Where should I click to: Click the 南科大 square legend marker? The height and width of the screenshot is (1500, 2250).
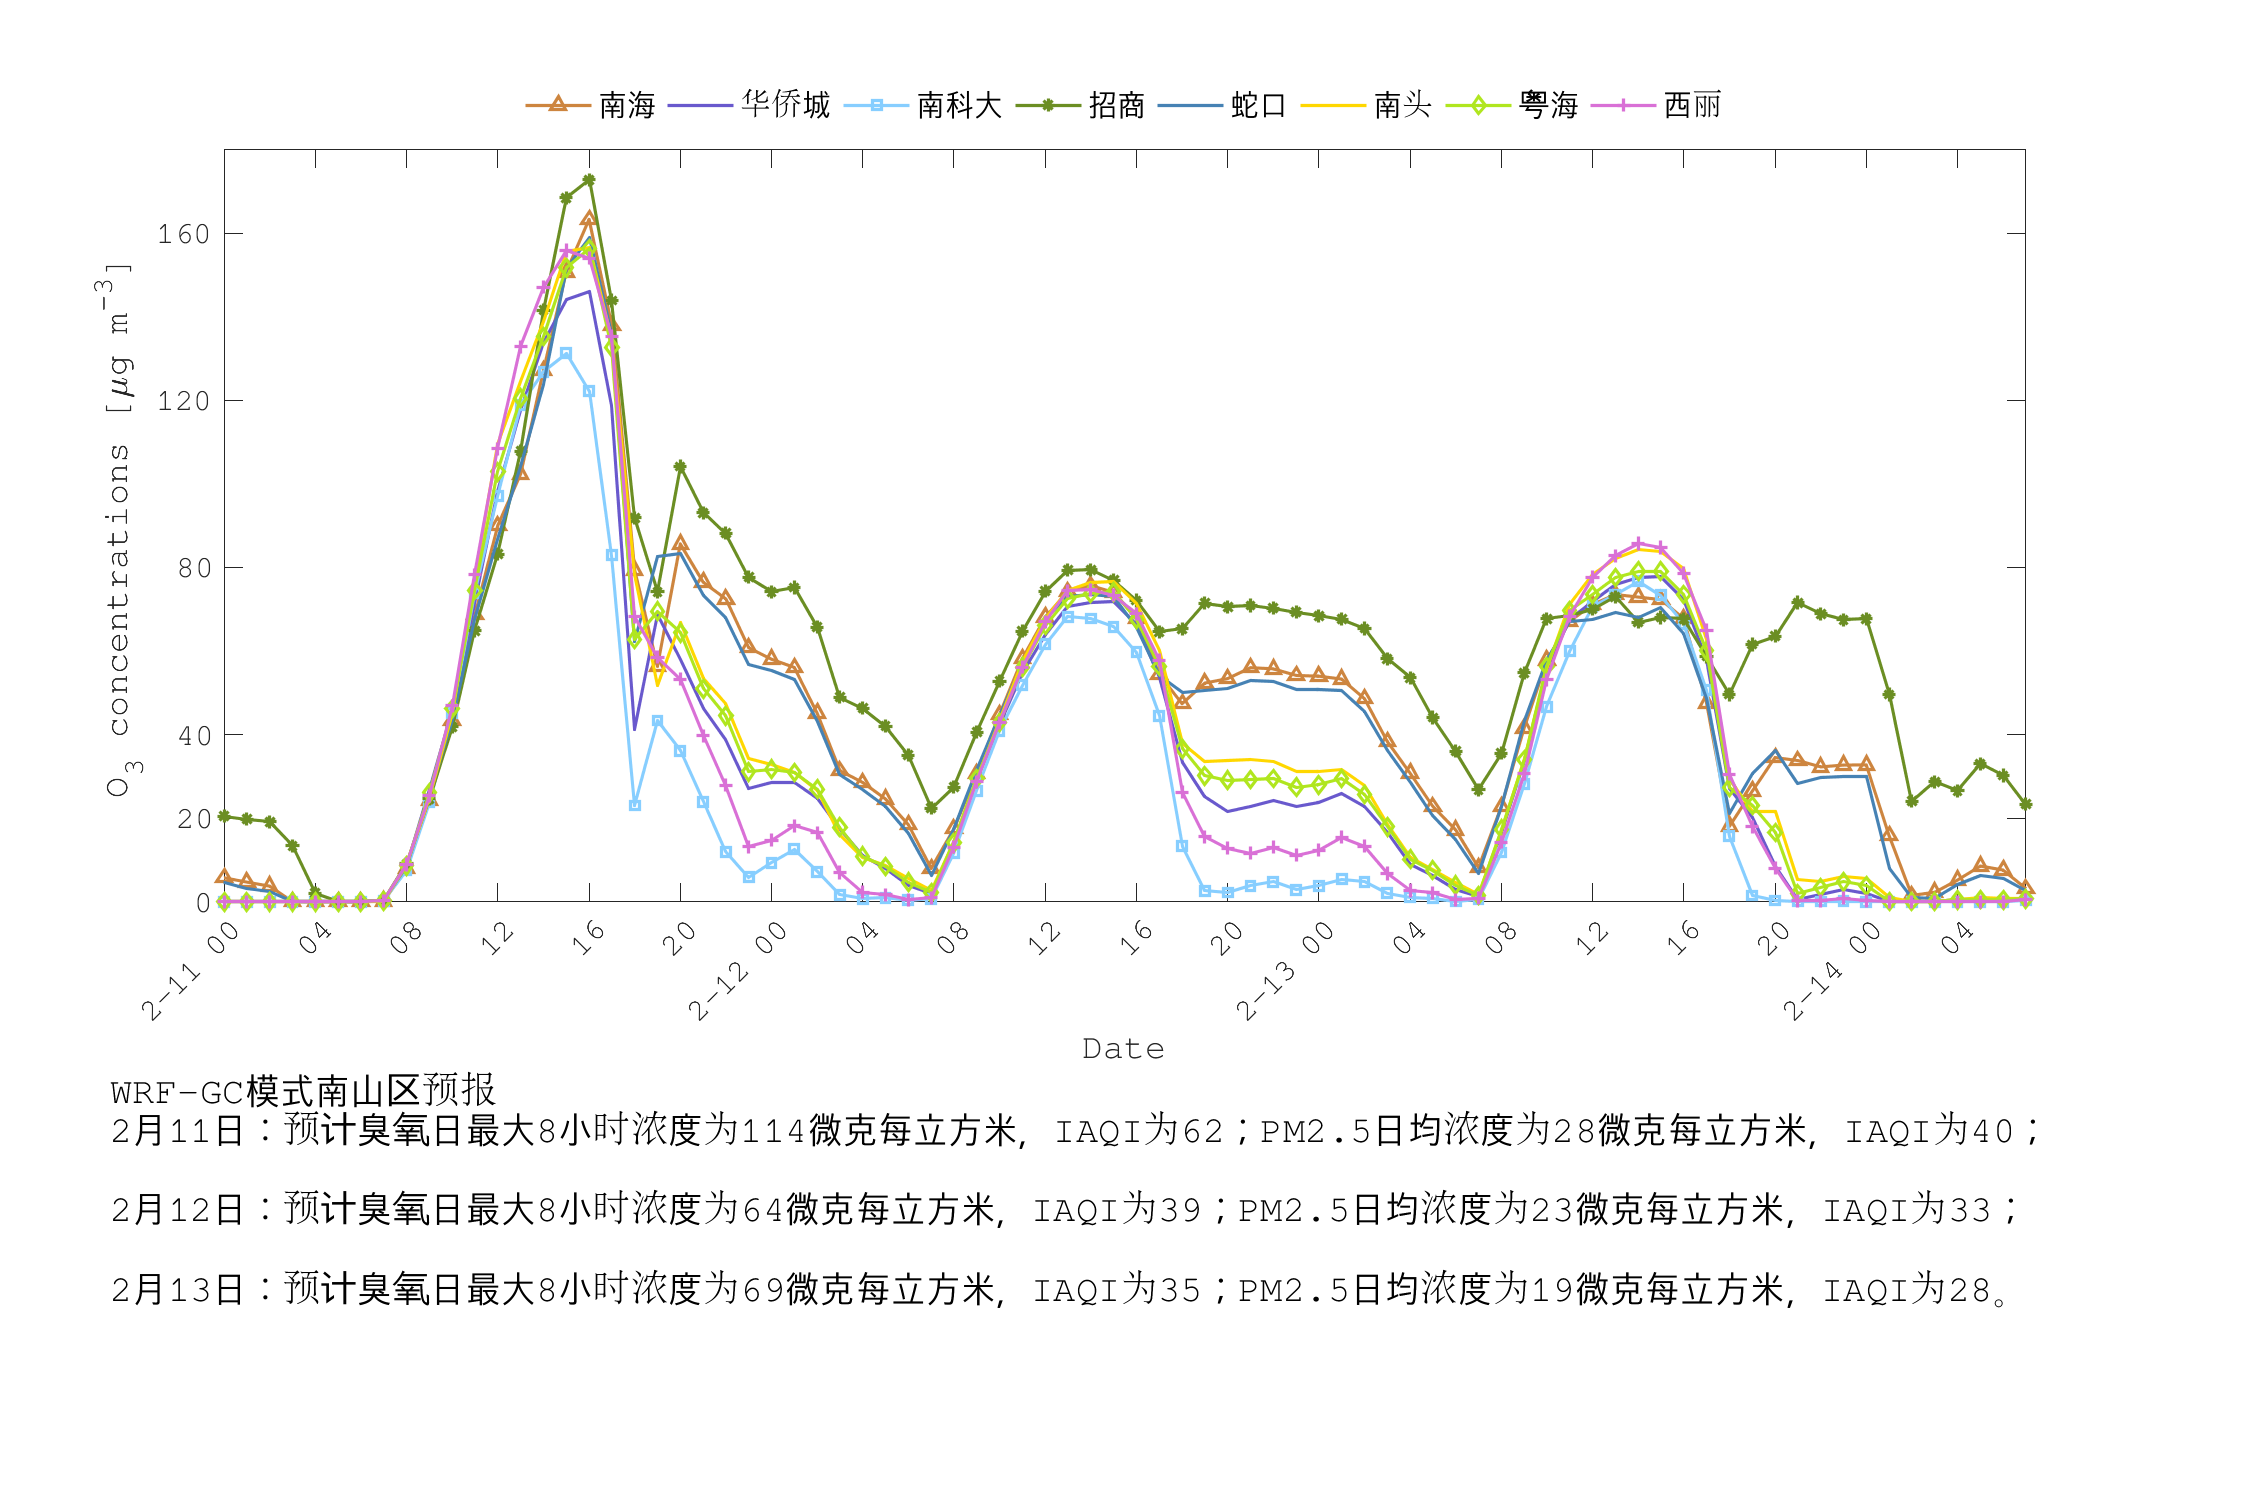[x=876, y=104]
